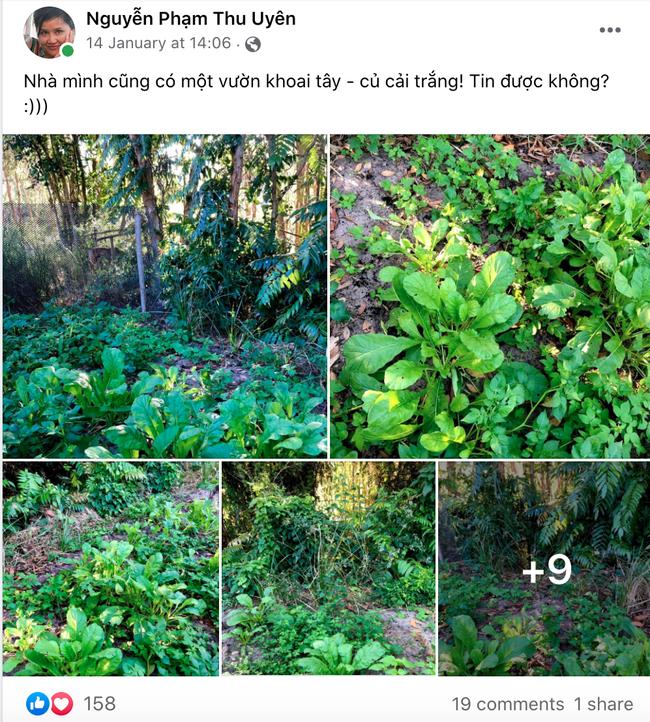Open the bottom-middle overgrown bush photo
650x722 pixels.
point(329,569)
